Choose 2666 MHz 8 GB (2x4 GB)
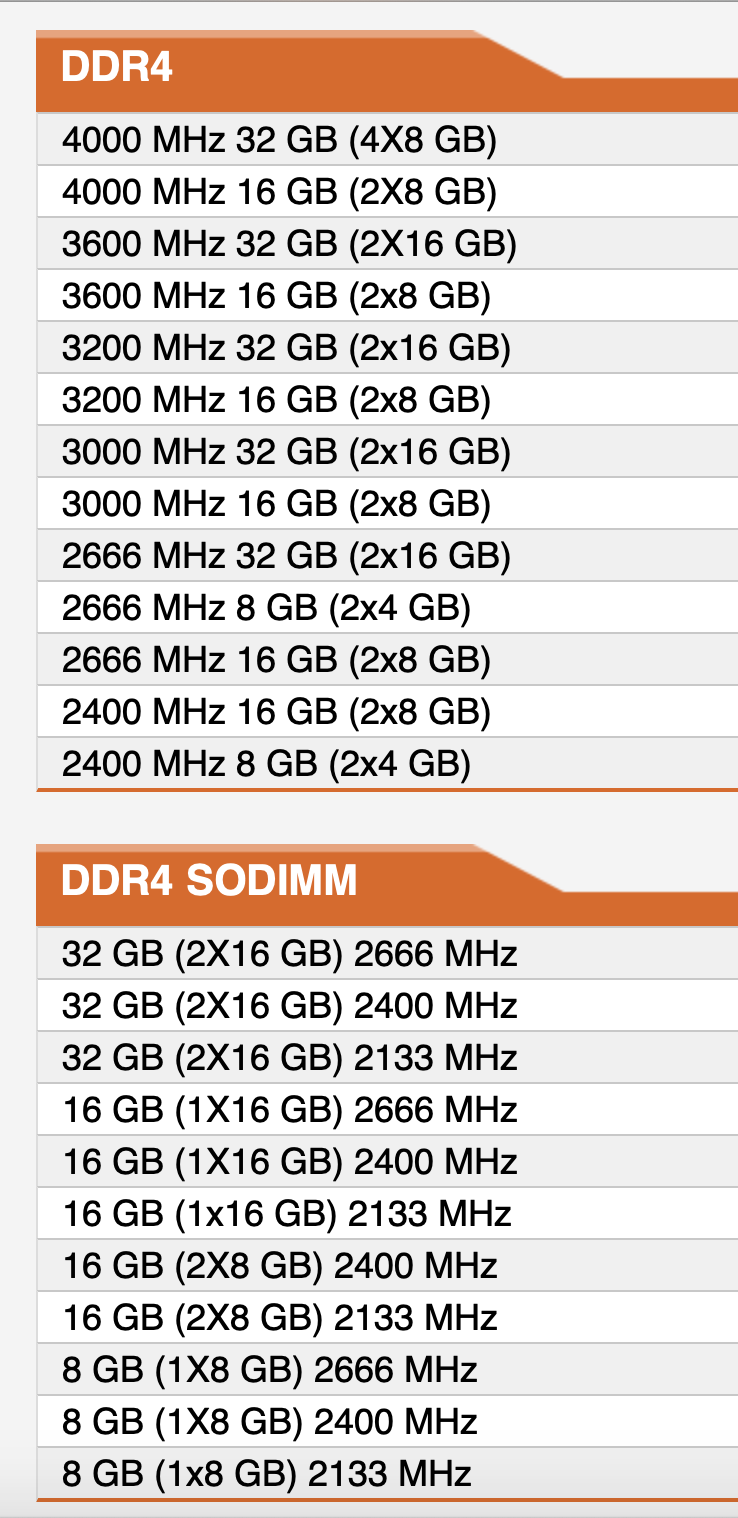738x1518 pixels. pyautogui.click(x=266, y=608)
